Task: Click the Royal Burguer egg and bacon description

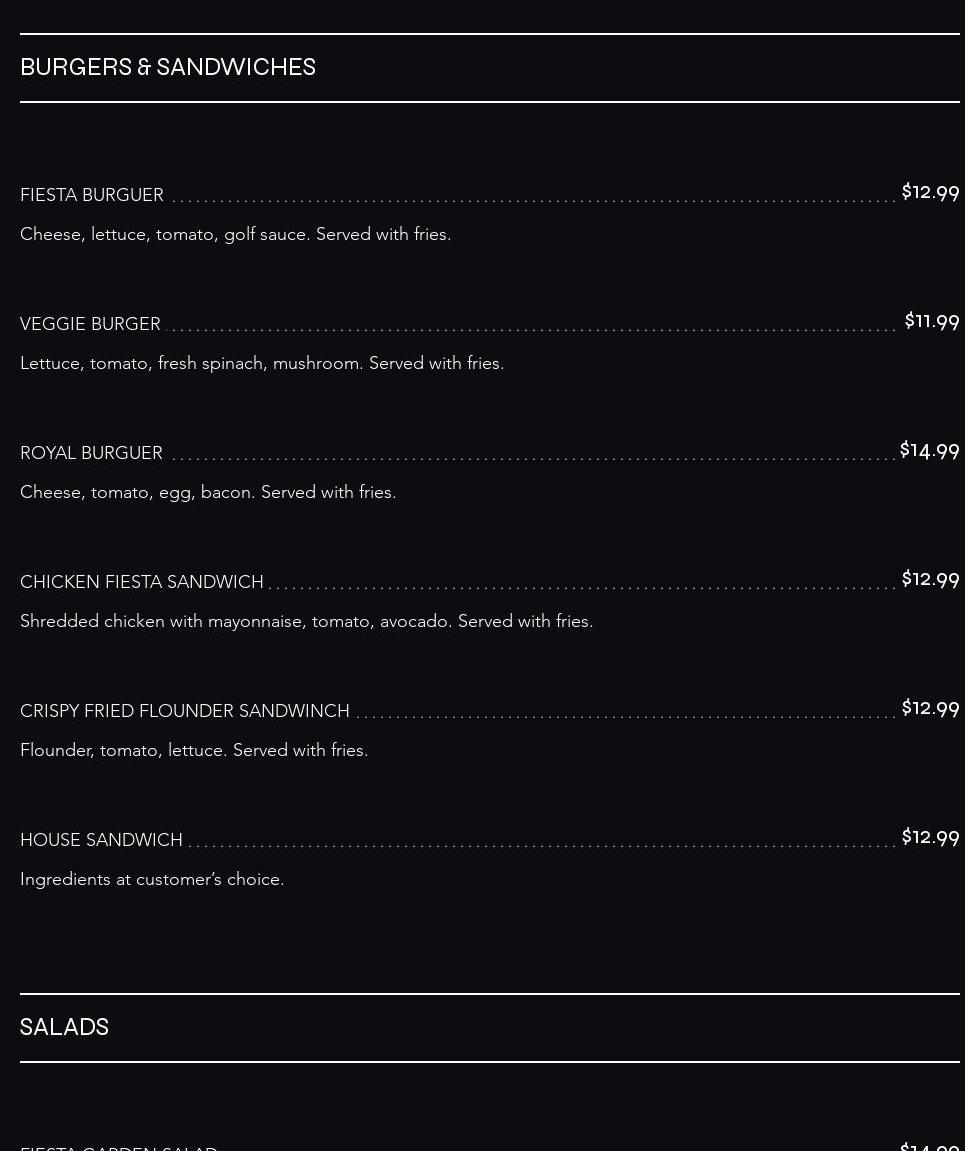Action: point(208,492)
